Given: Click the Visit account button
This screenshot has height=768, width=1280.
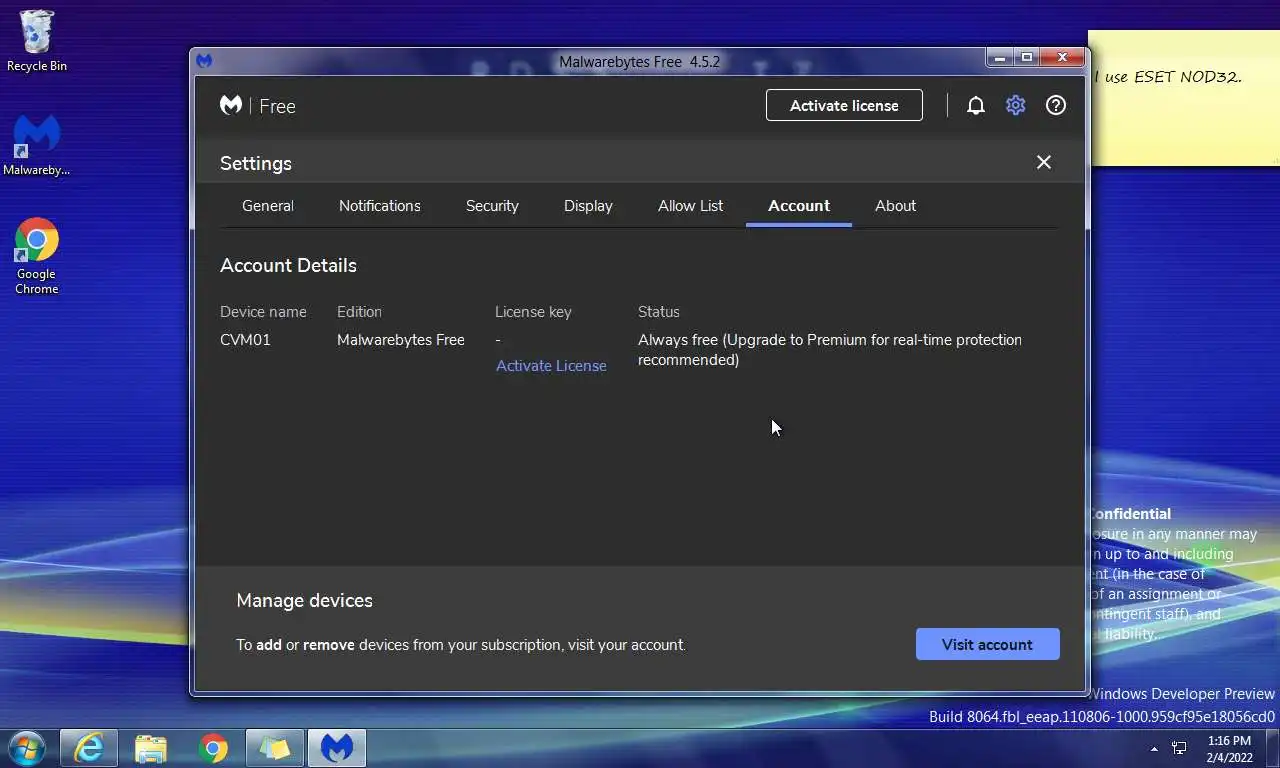Looking at the screenshot, I should (x=988, y=644).
